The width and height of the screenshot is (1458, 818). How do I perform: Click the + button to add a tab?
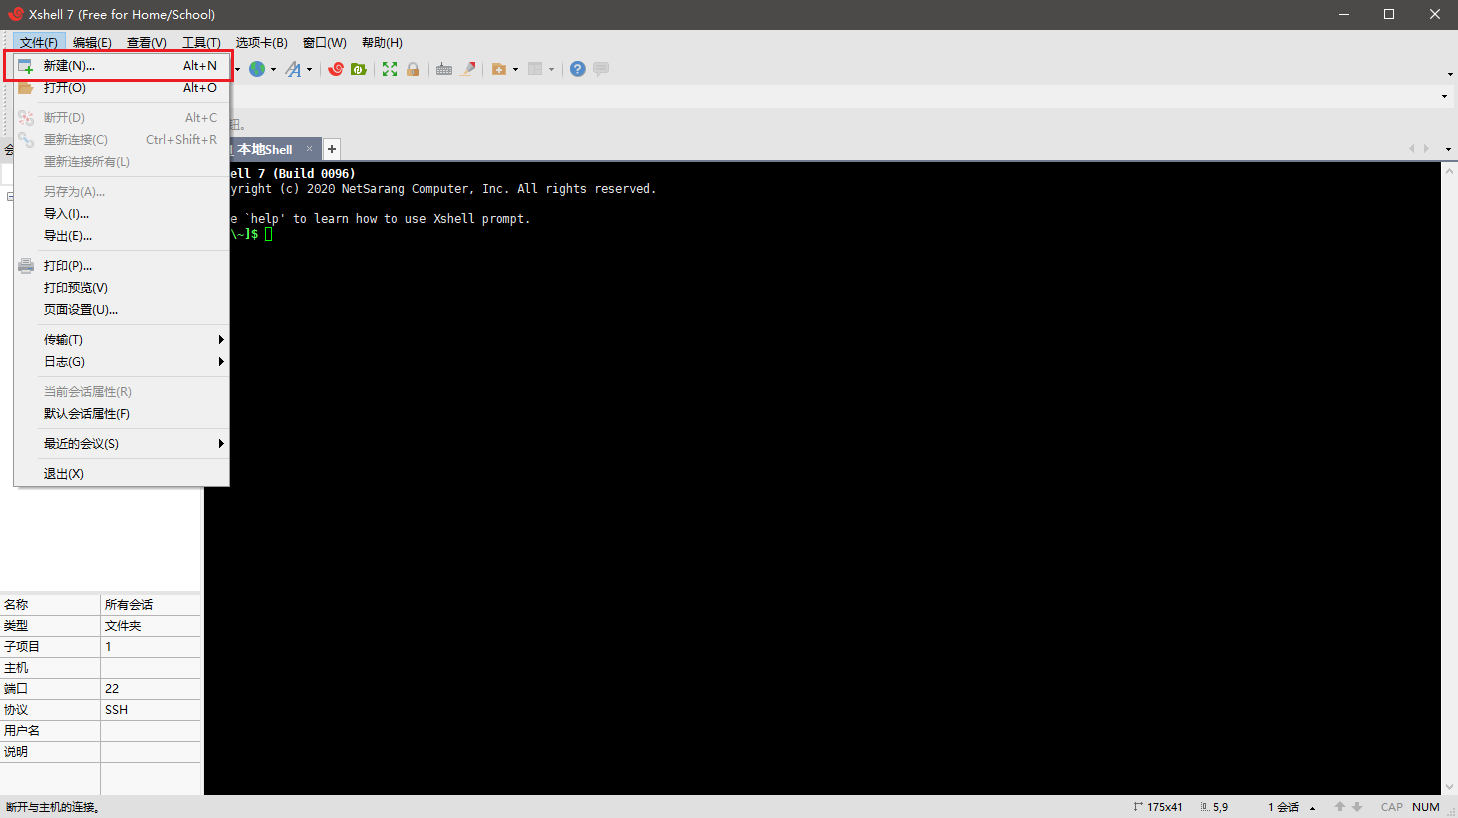331,148
